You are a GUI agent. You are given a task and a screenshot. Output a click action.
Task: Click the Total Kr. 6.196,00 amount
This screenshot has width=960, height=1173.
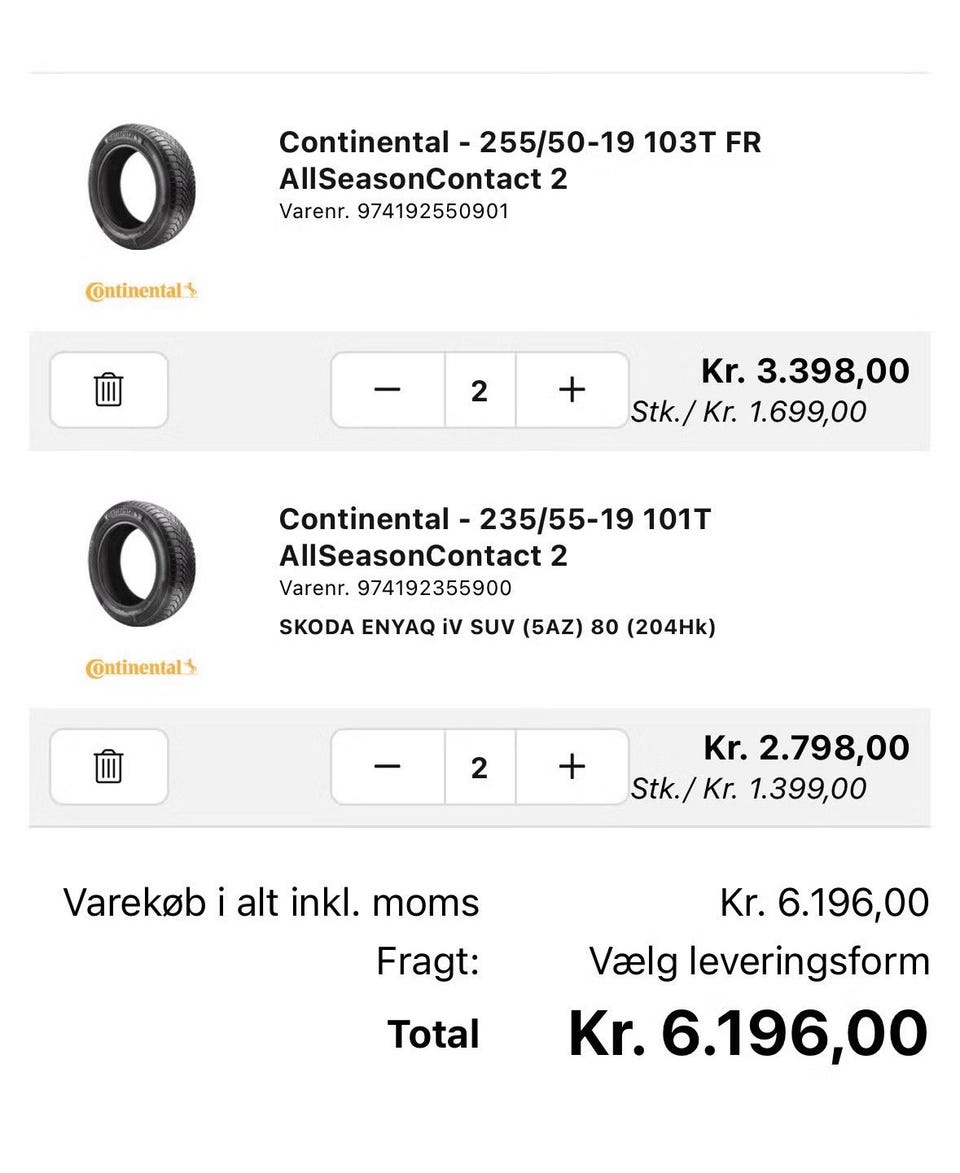click(x=748, y=1033)
